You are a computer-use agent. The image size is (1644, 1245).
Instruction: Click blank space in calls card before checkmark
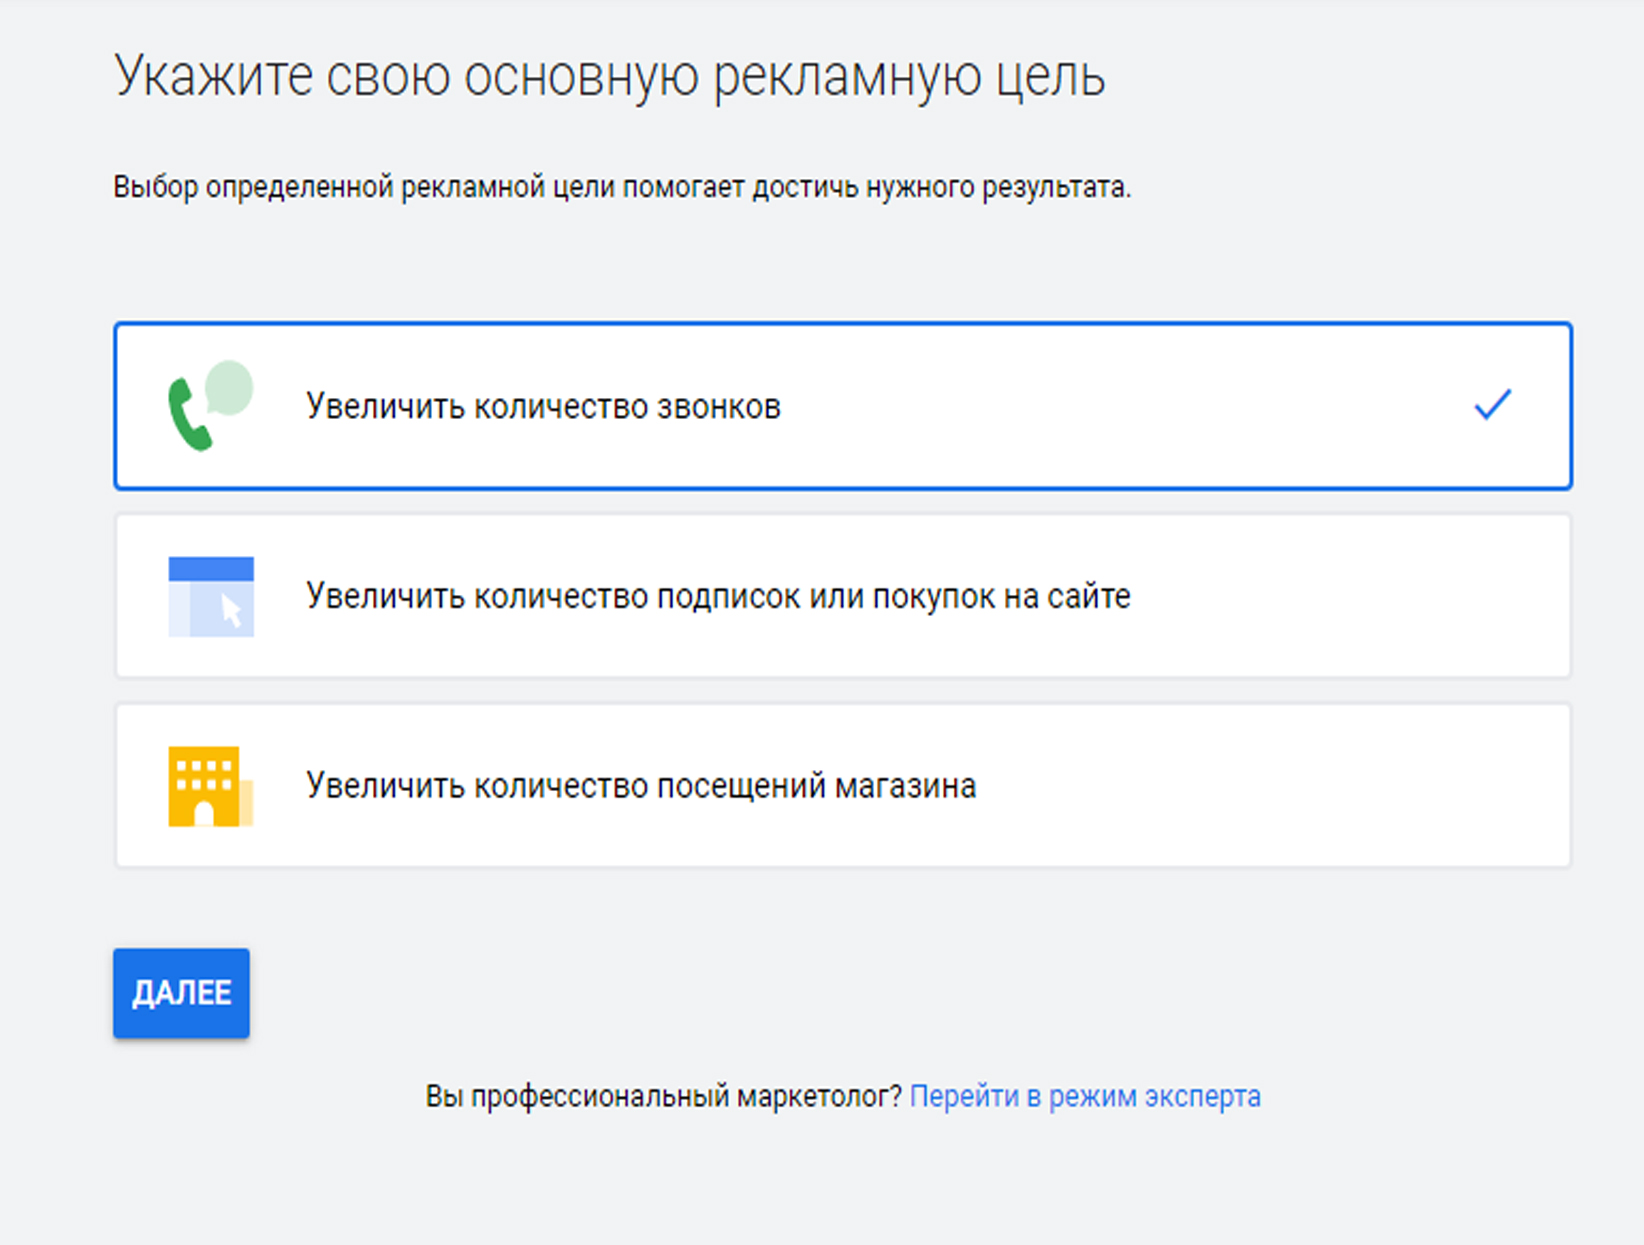click(1150, 407)
